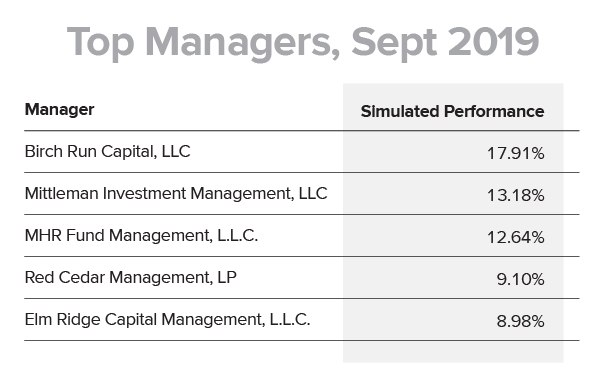Image resolution: width=594 pixels, height=378 pixels.
Task: Click Mittleman Investment Management, LLC name
Action: [x=176, y=194]
